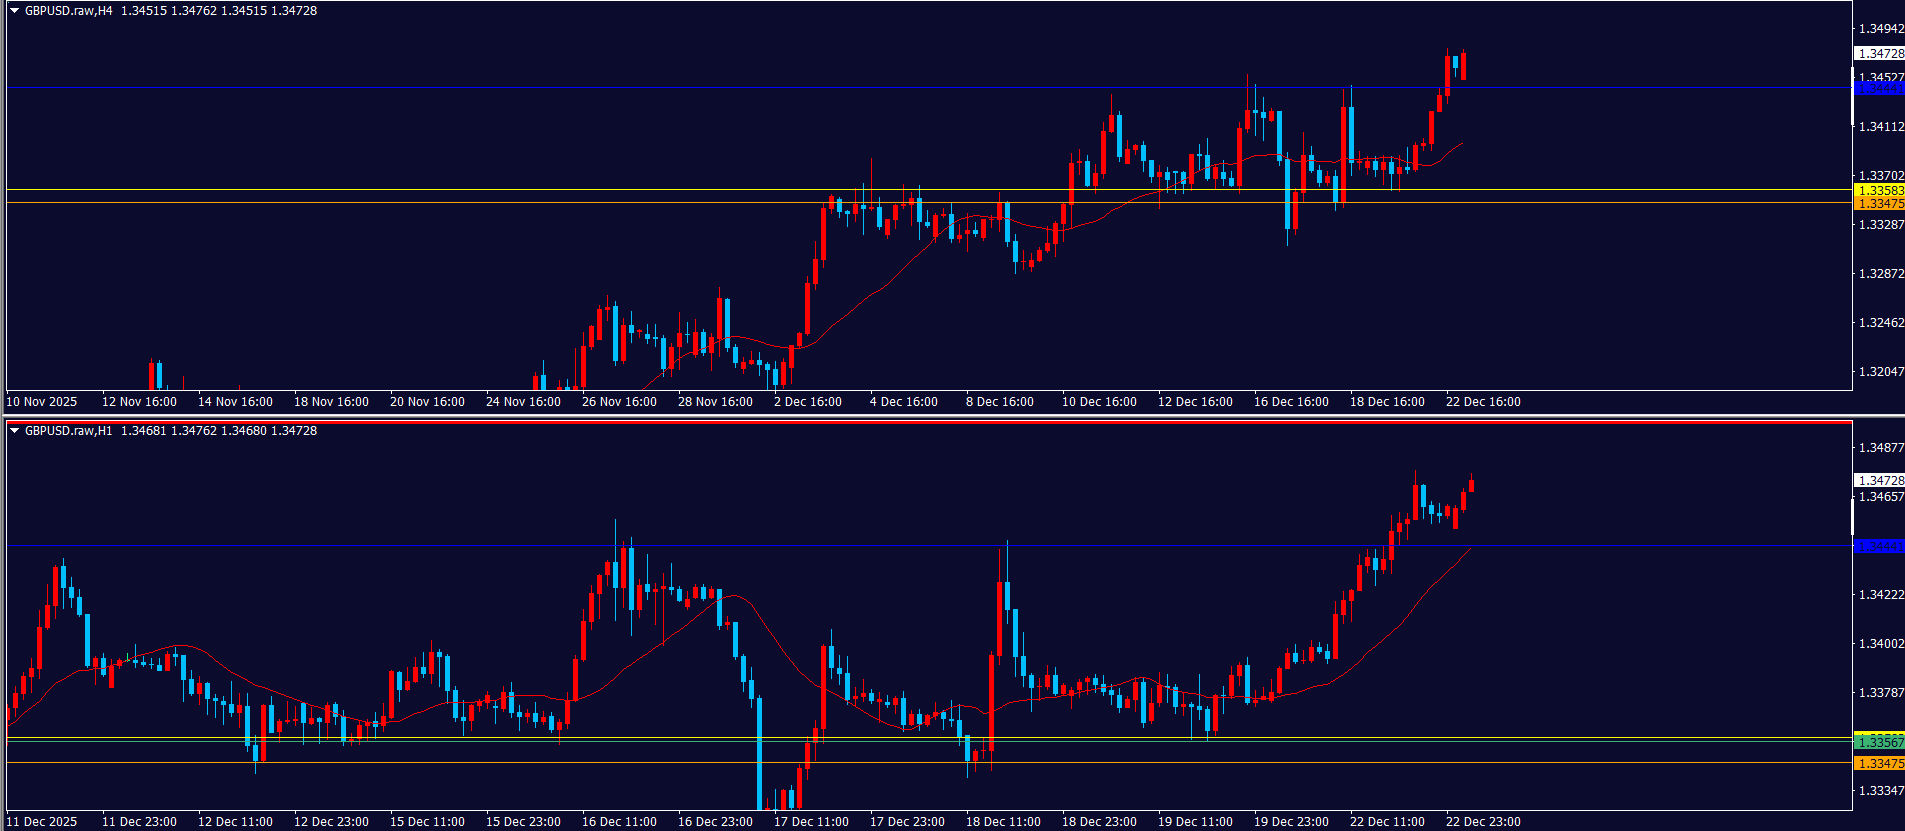Viewport: 1905px width, 831px height.
Task: Click the '17 Dec 11:00' time label
Action: click(810, 822)
